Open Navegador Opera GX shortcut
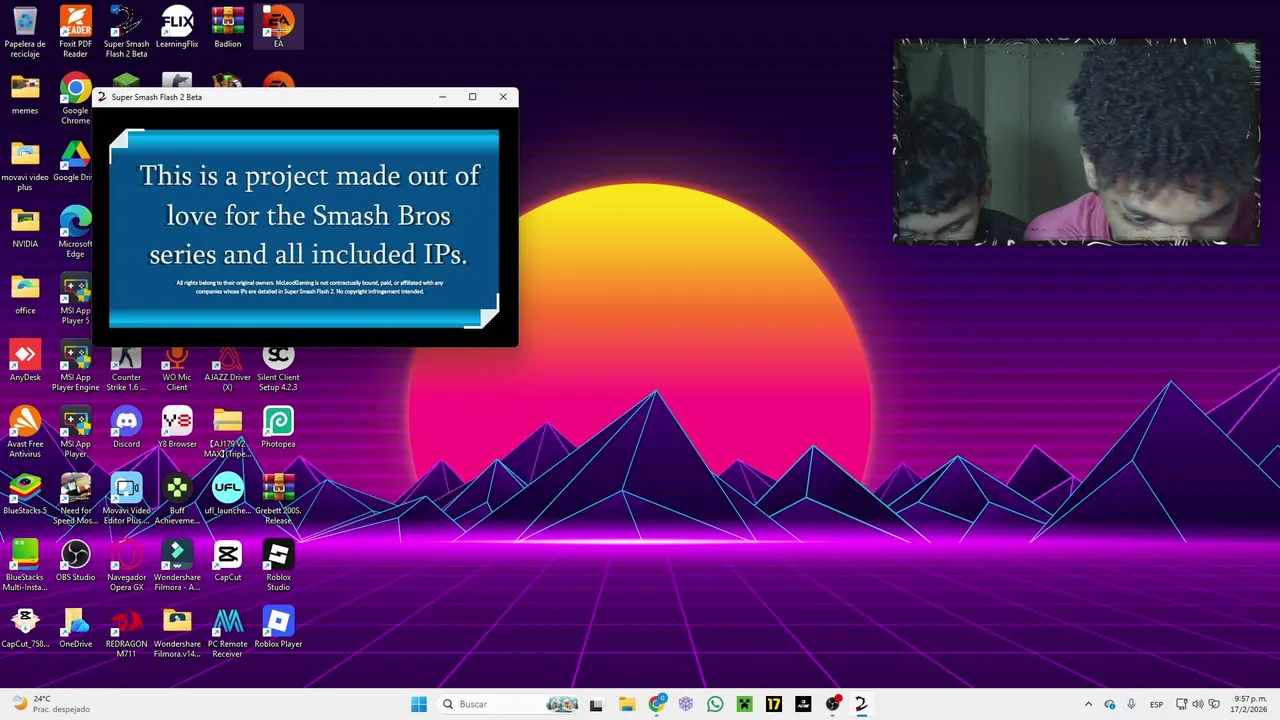The image size is (1280, 720). pos(126,566)
